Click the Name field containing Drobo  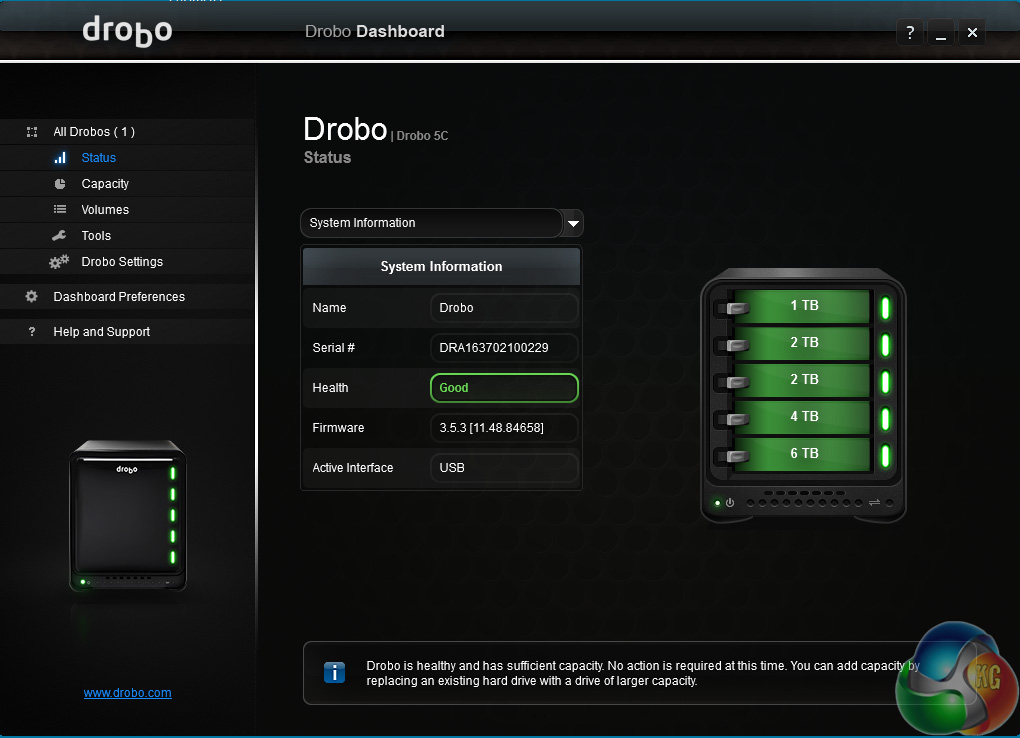(504, 308)
